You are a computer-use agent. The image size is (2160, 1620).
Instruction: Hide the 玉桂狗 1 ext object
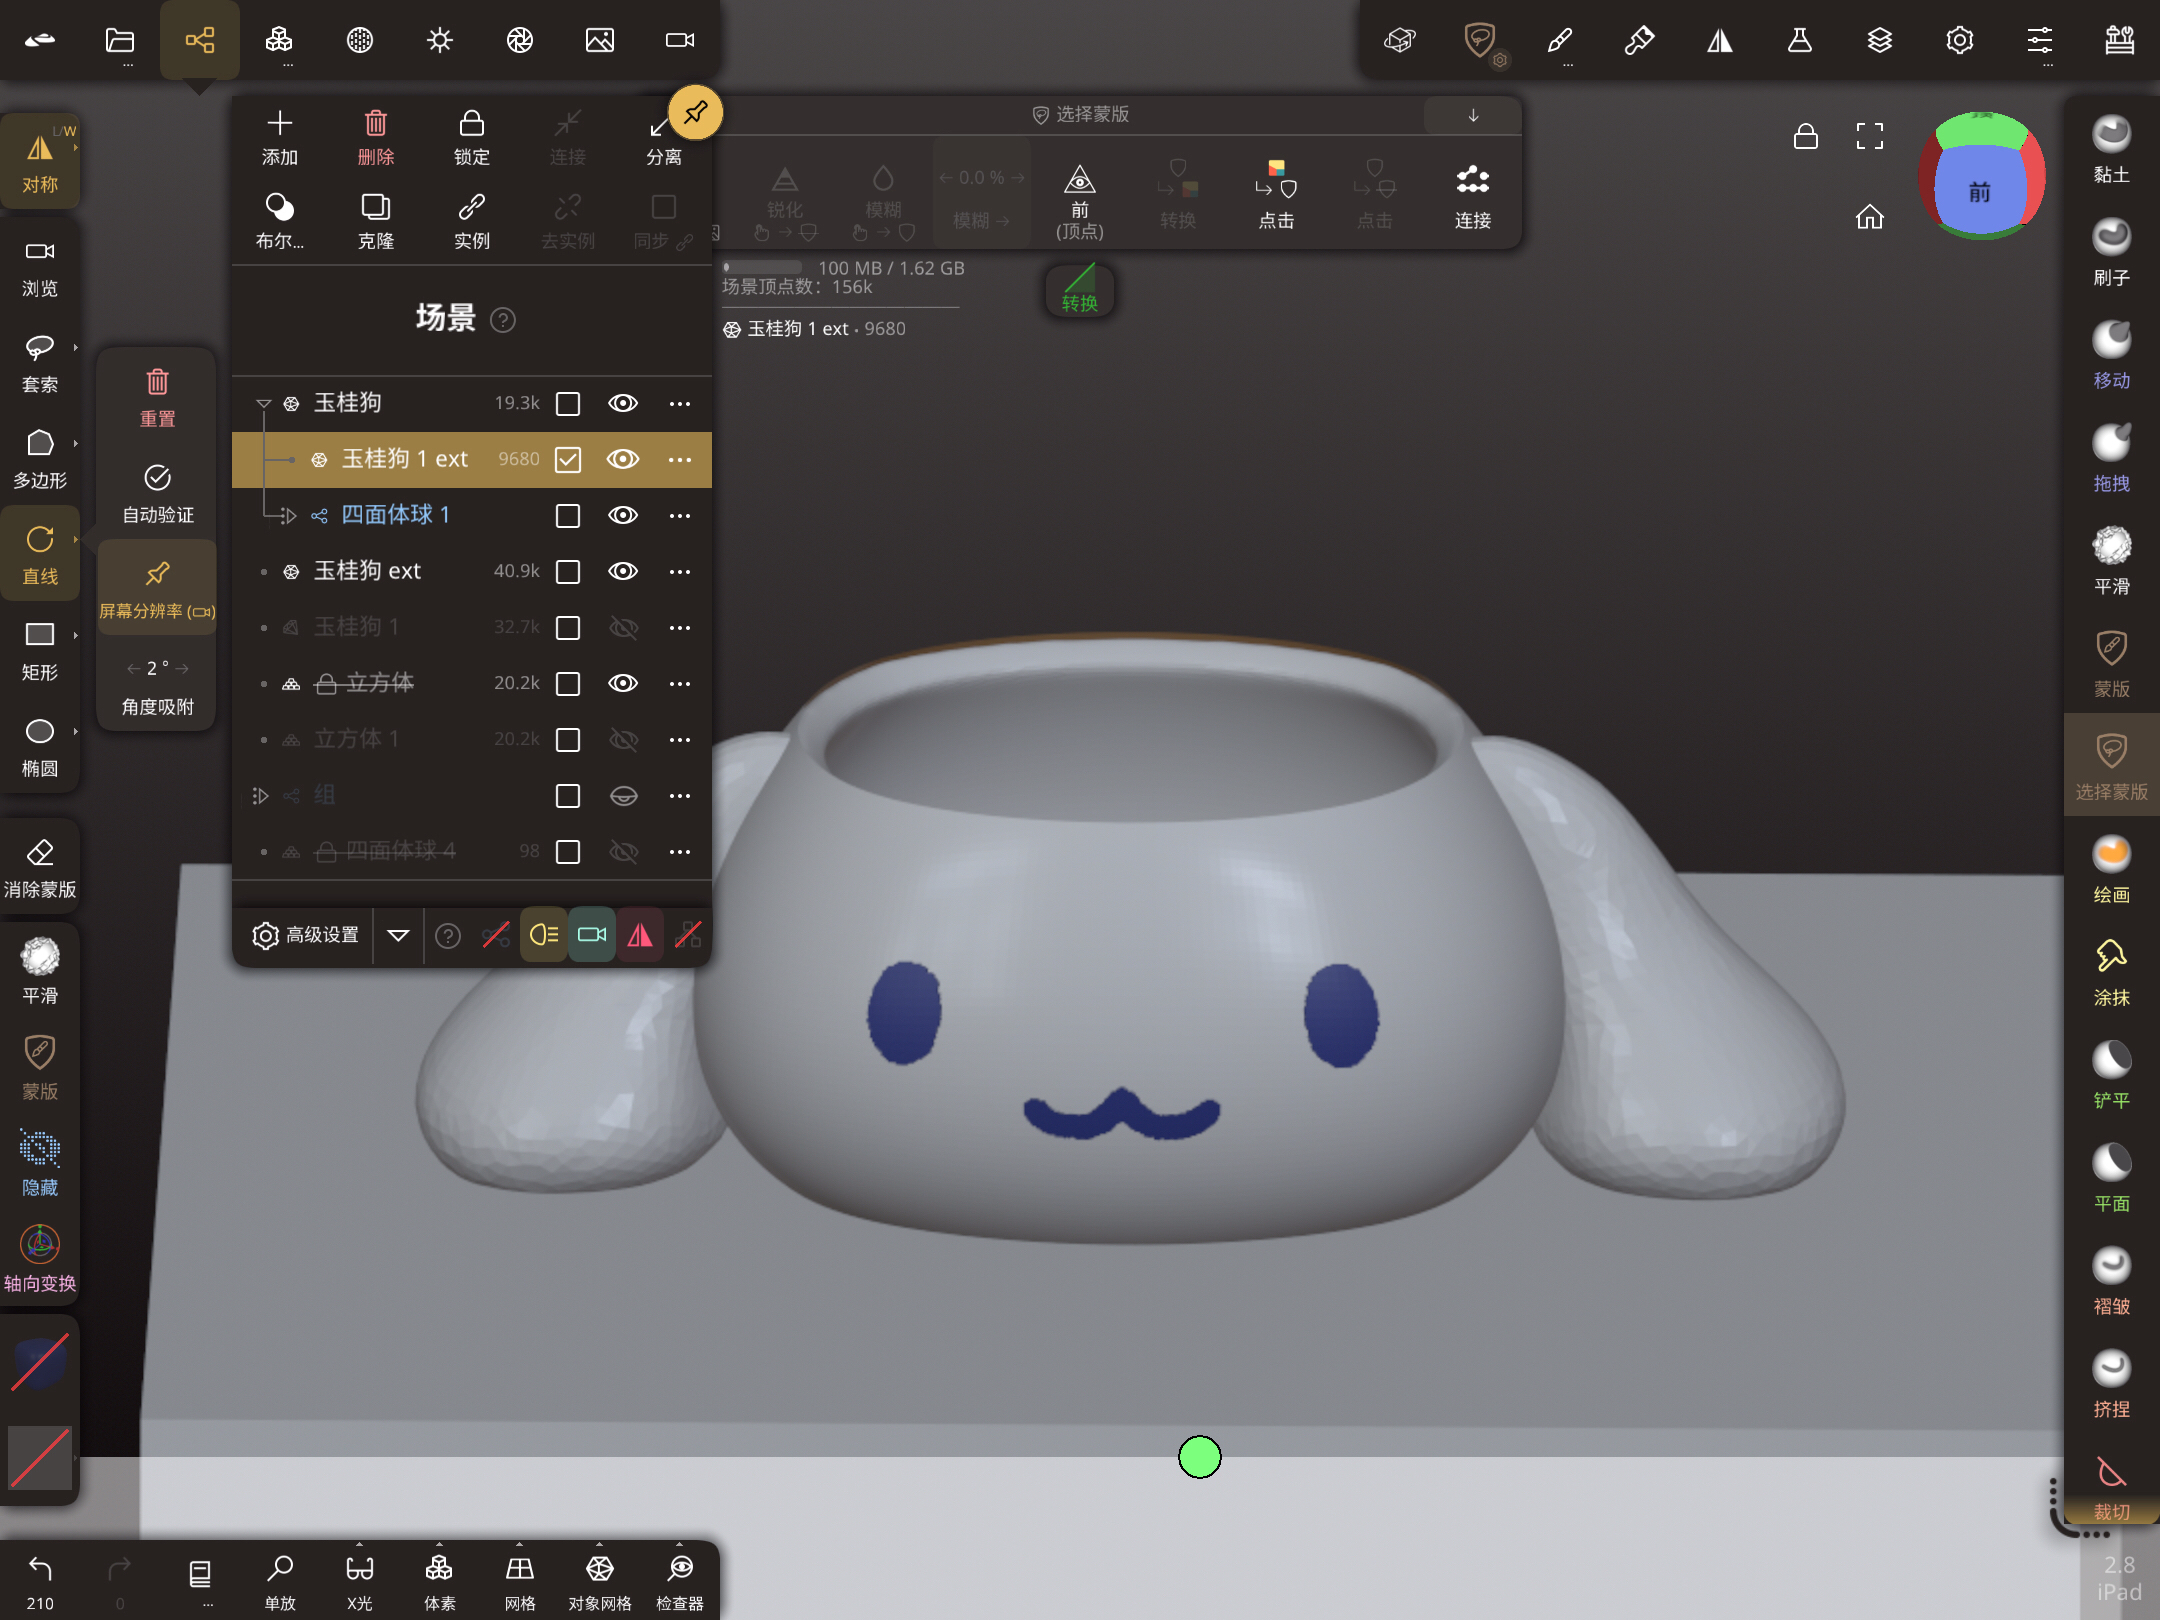[623, 459]
